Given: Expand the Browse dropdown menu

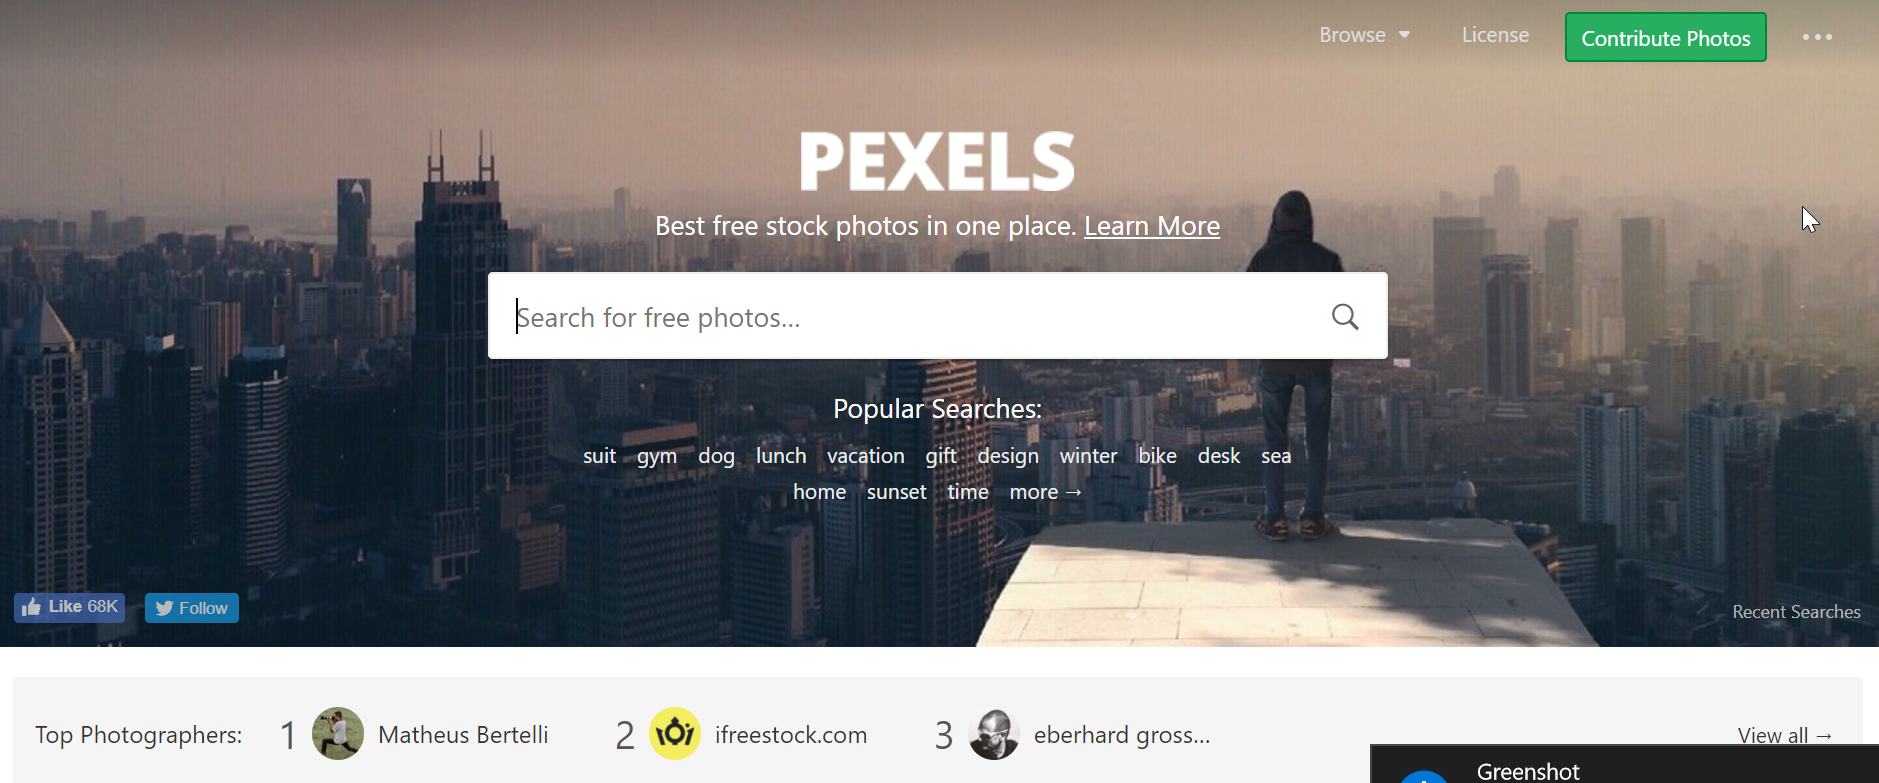Looking at the screenshot, I should coord(1364,35).
